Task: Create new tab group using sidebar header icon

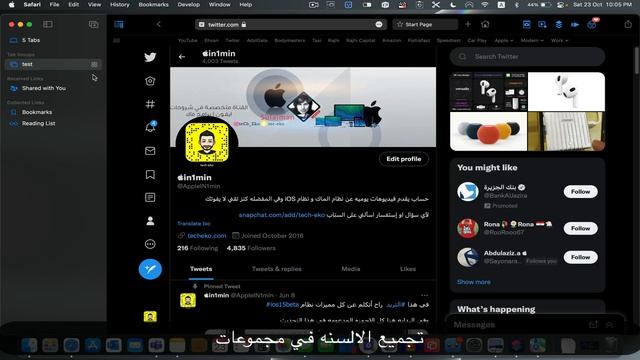Action: (x=93, y=24)
